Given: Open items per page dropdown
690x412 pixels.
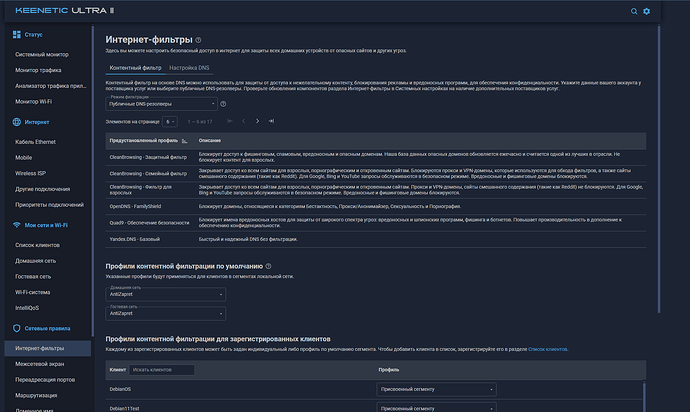Looking at the screenshot, I should pyautogui.click(x=170, y=121).
